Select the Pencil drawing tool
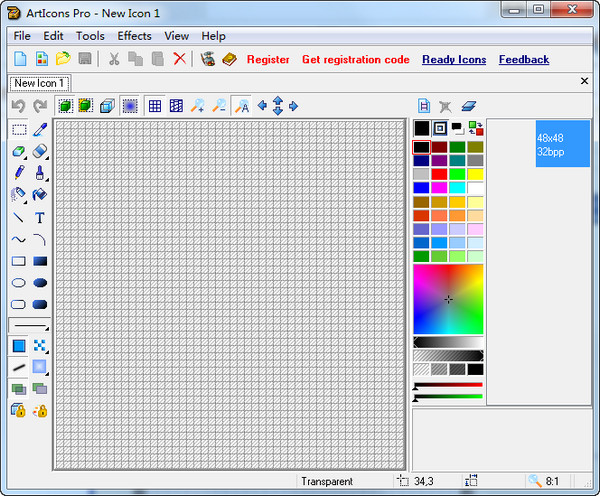Viewport: 600px width, 496px height. (x=19, y=173)
